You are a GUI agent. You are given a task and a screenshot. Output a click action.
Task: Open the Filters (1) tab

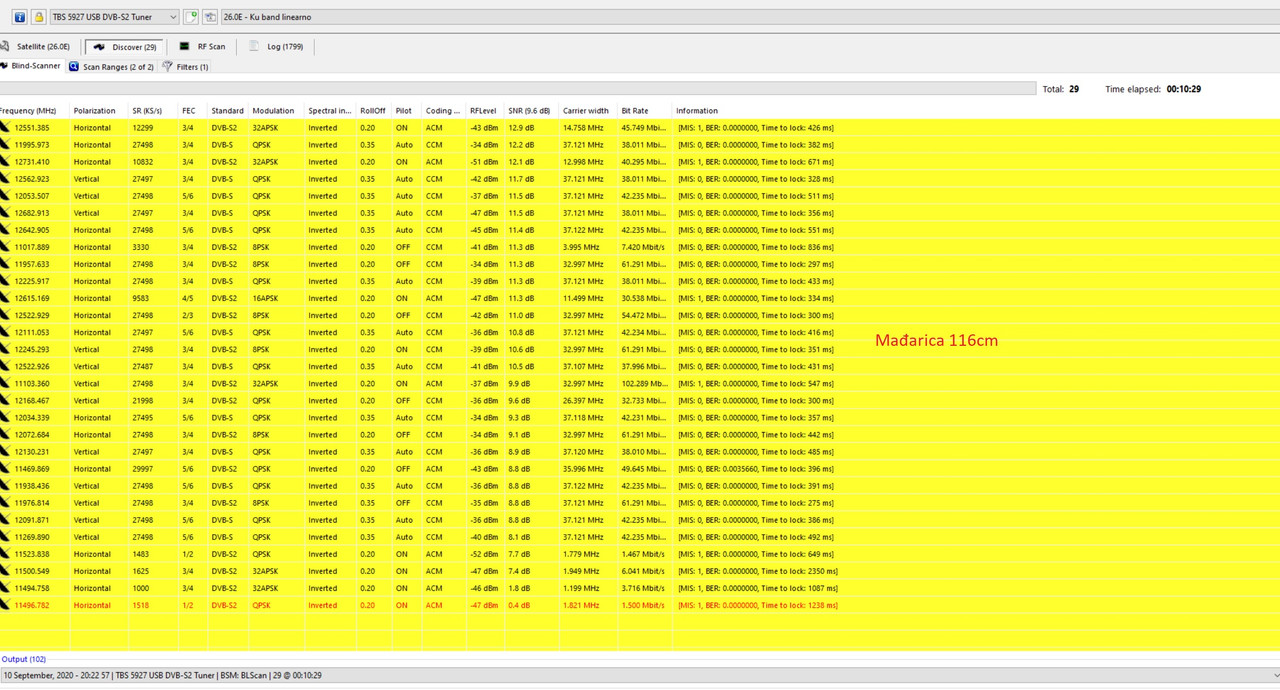[186, 67]
